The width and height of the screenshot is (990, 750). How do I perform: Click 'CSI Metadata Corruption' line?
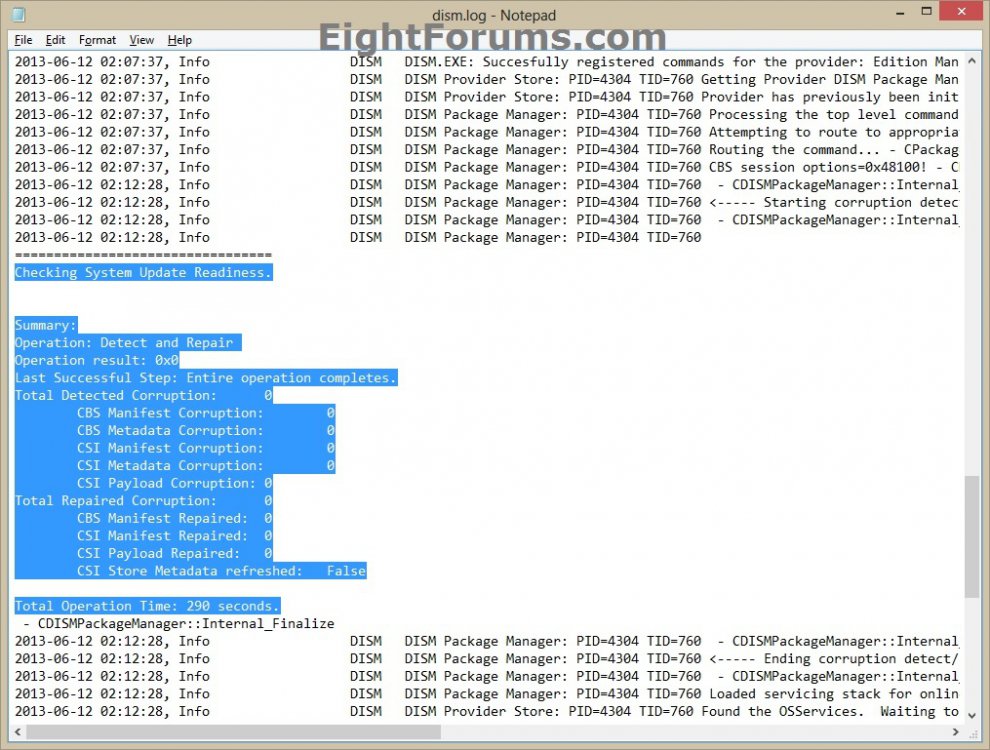point(206,466)
